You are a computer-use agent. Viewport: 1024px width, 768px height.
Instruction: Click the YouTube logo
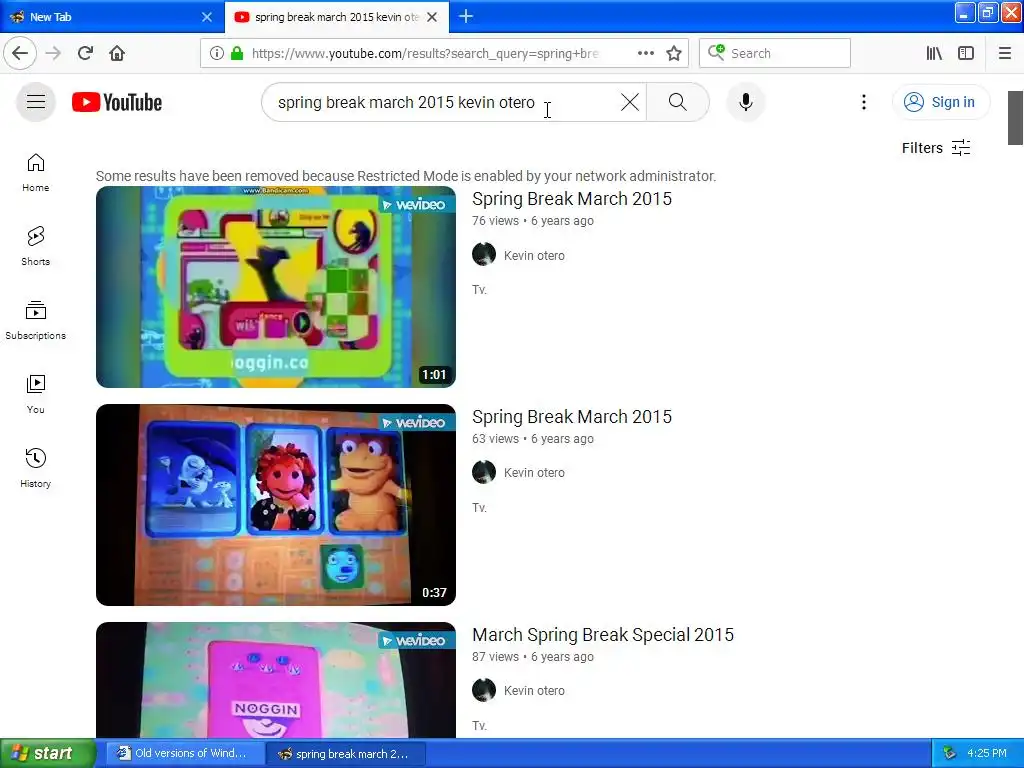pos(117,103)
